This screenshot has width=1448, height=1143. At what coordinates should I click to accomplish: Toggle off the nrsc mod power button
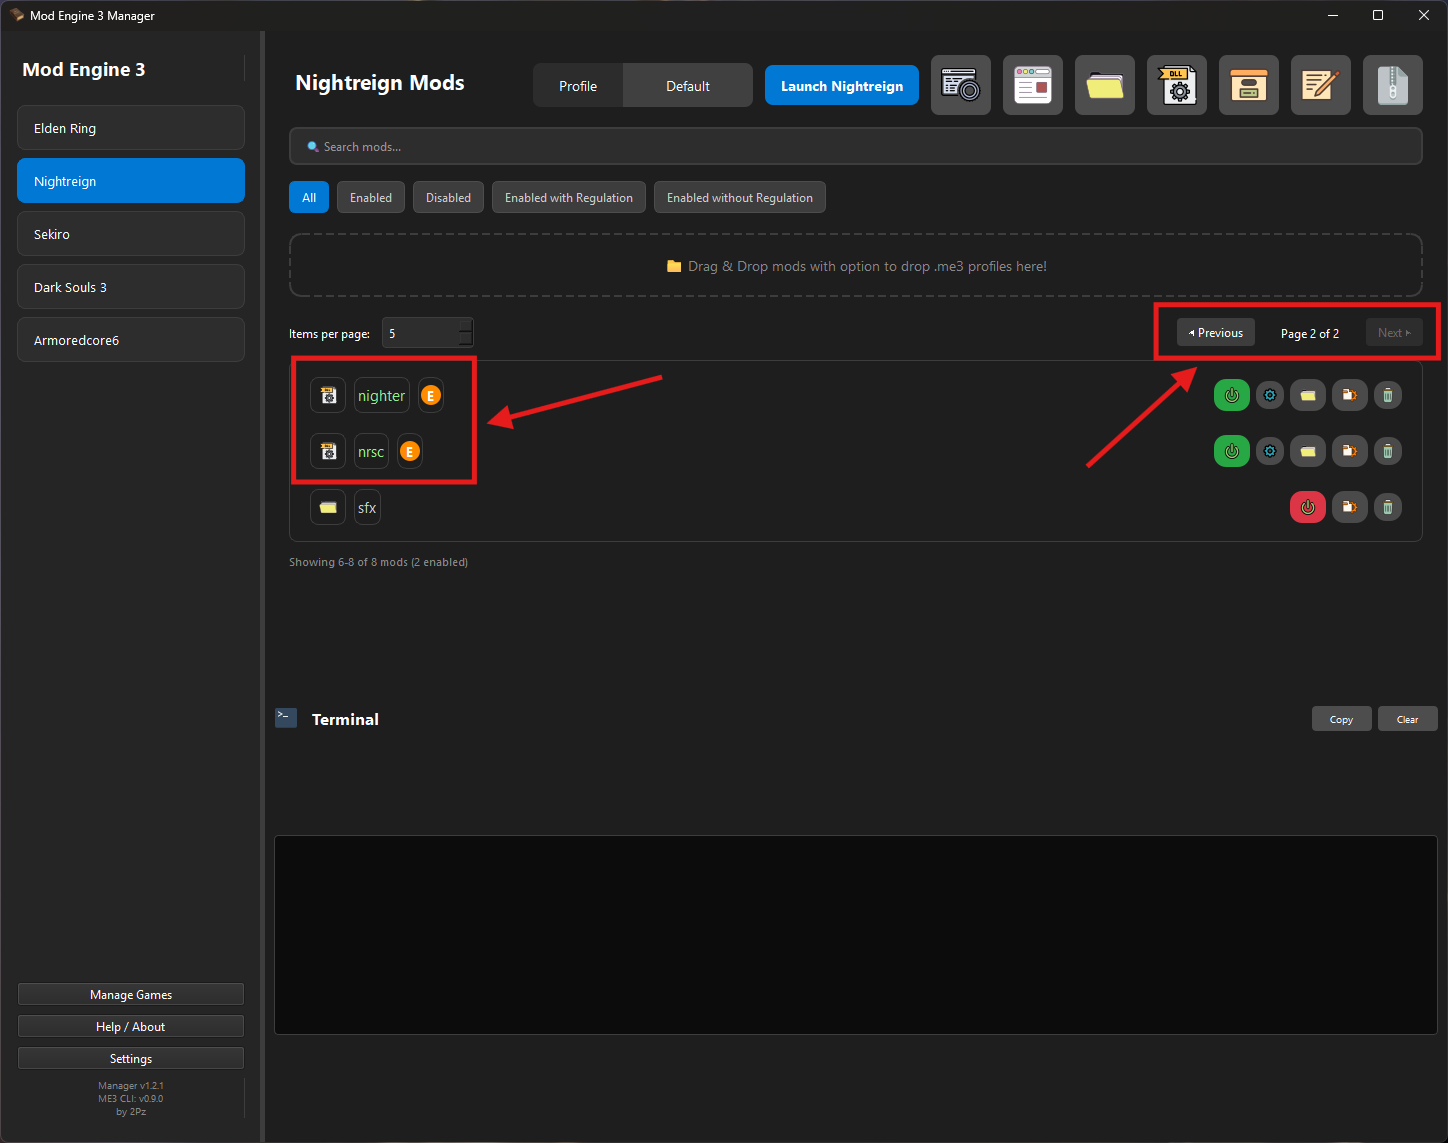point(1232,451)
